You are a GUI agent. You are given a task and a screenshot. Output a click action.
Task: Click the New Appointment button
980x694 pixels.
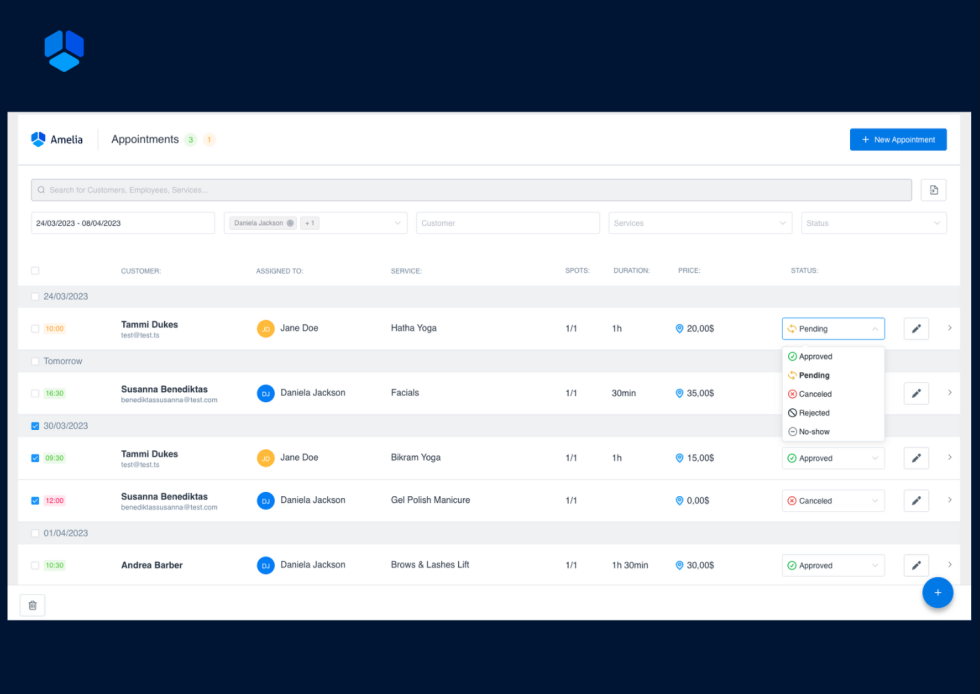(x=897, y=140)
